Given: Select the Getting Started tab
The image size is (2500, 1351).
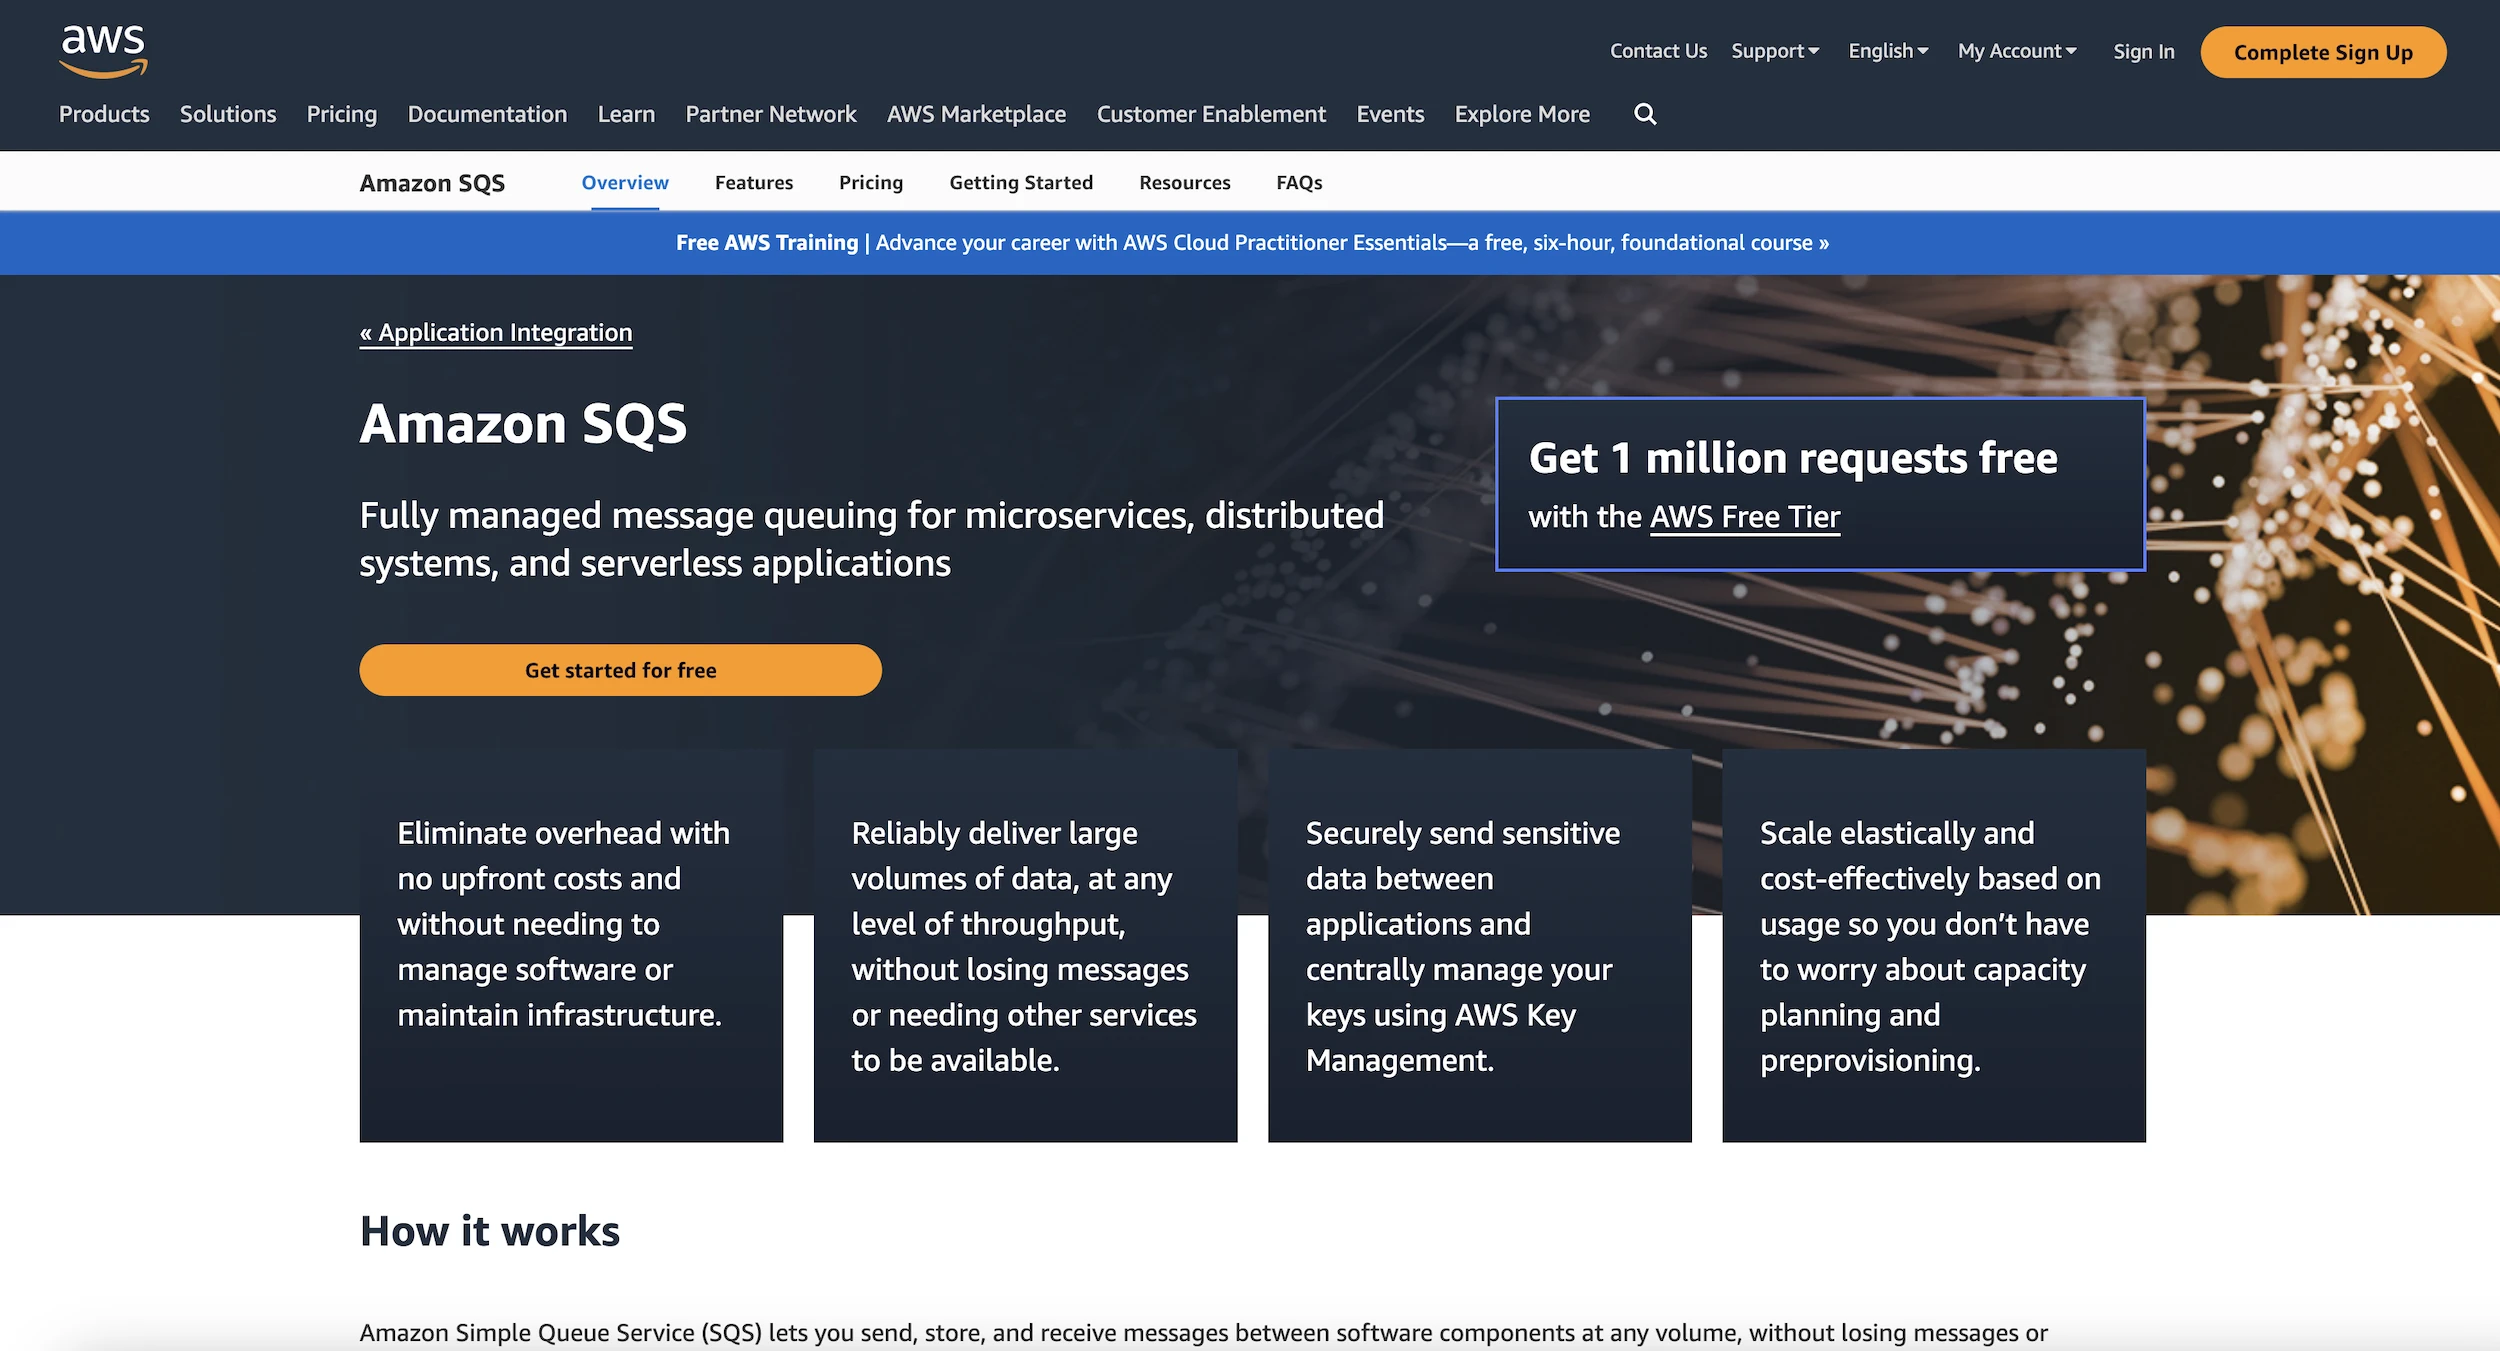Looking at the screenshot, I should pos(1021,183).
